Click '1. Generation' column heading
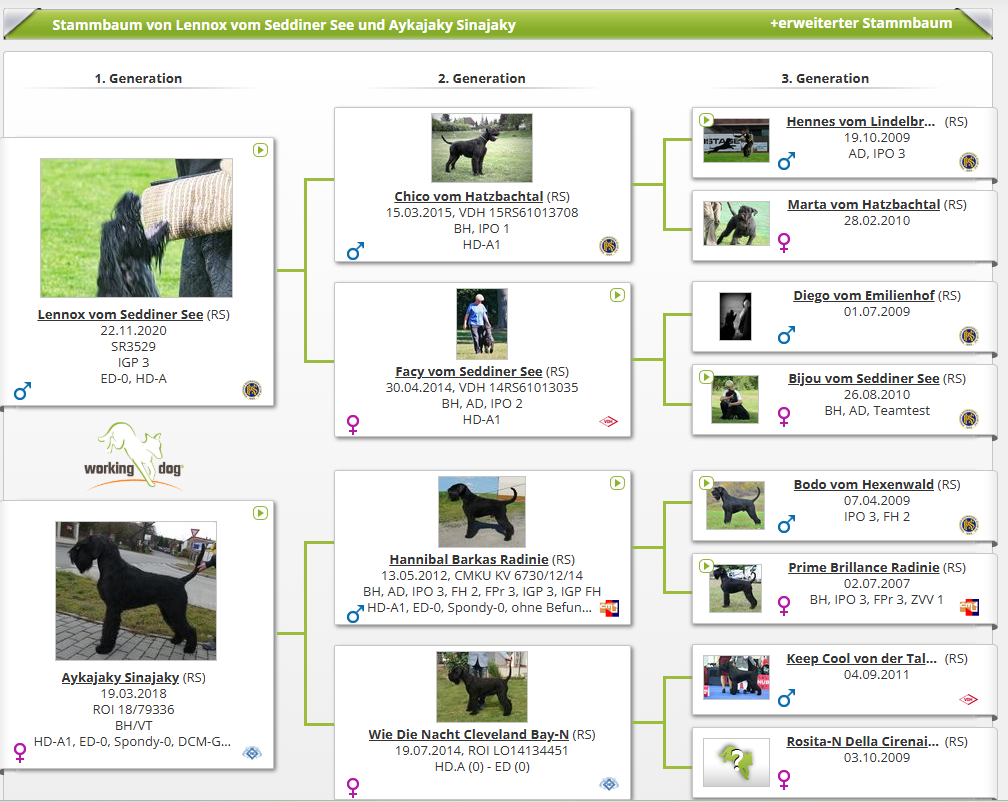This screenshot has height=802, width=1008. pos(138,78)
